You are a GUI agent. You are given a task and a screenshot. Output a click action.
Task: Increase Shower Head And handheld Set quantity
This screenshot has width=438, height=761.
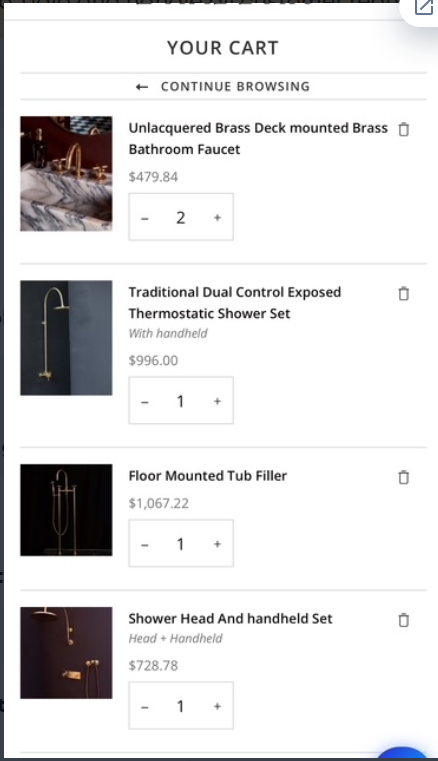click(217, 706)
